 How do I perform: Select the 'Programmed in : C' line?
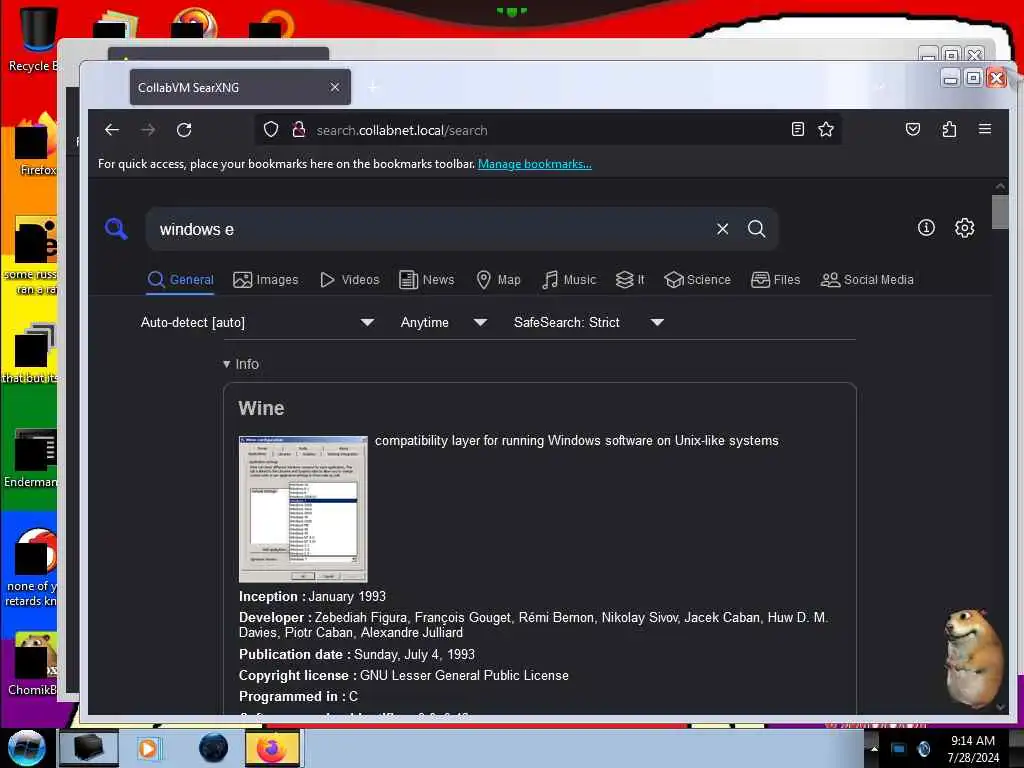(298, 696)
